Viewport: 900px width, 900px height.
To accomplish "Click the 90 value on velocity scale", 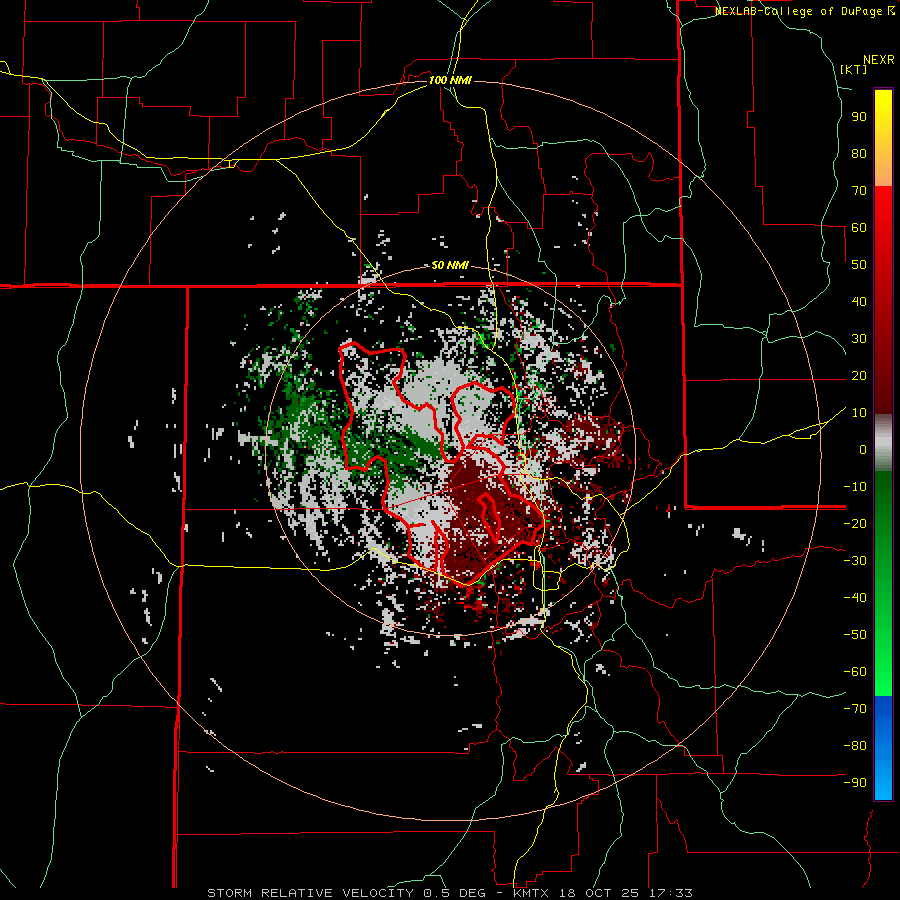I will (x=859, y=117).
